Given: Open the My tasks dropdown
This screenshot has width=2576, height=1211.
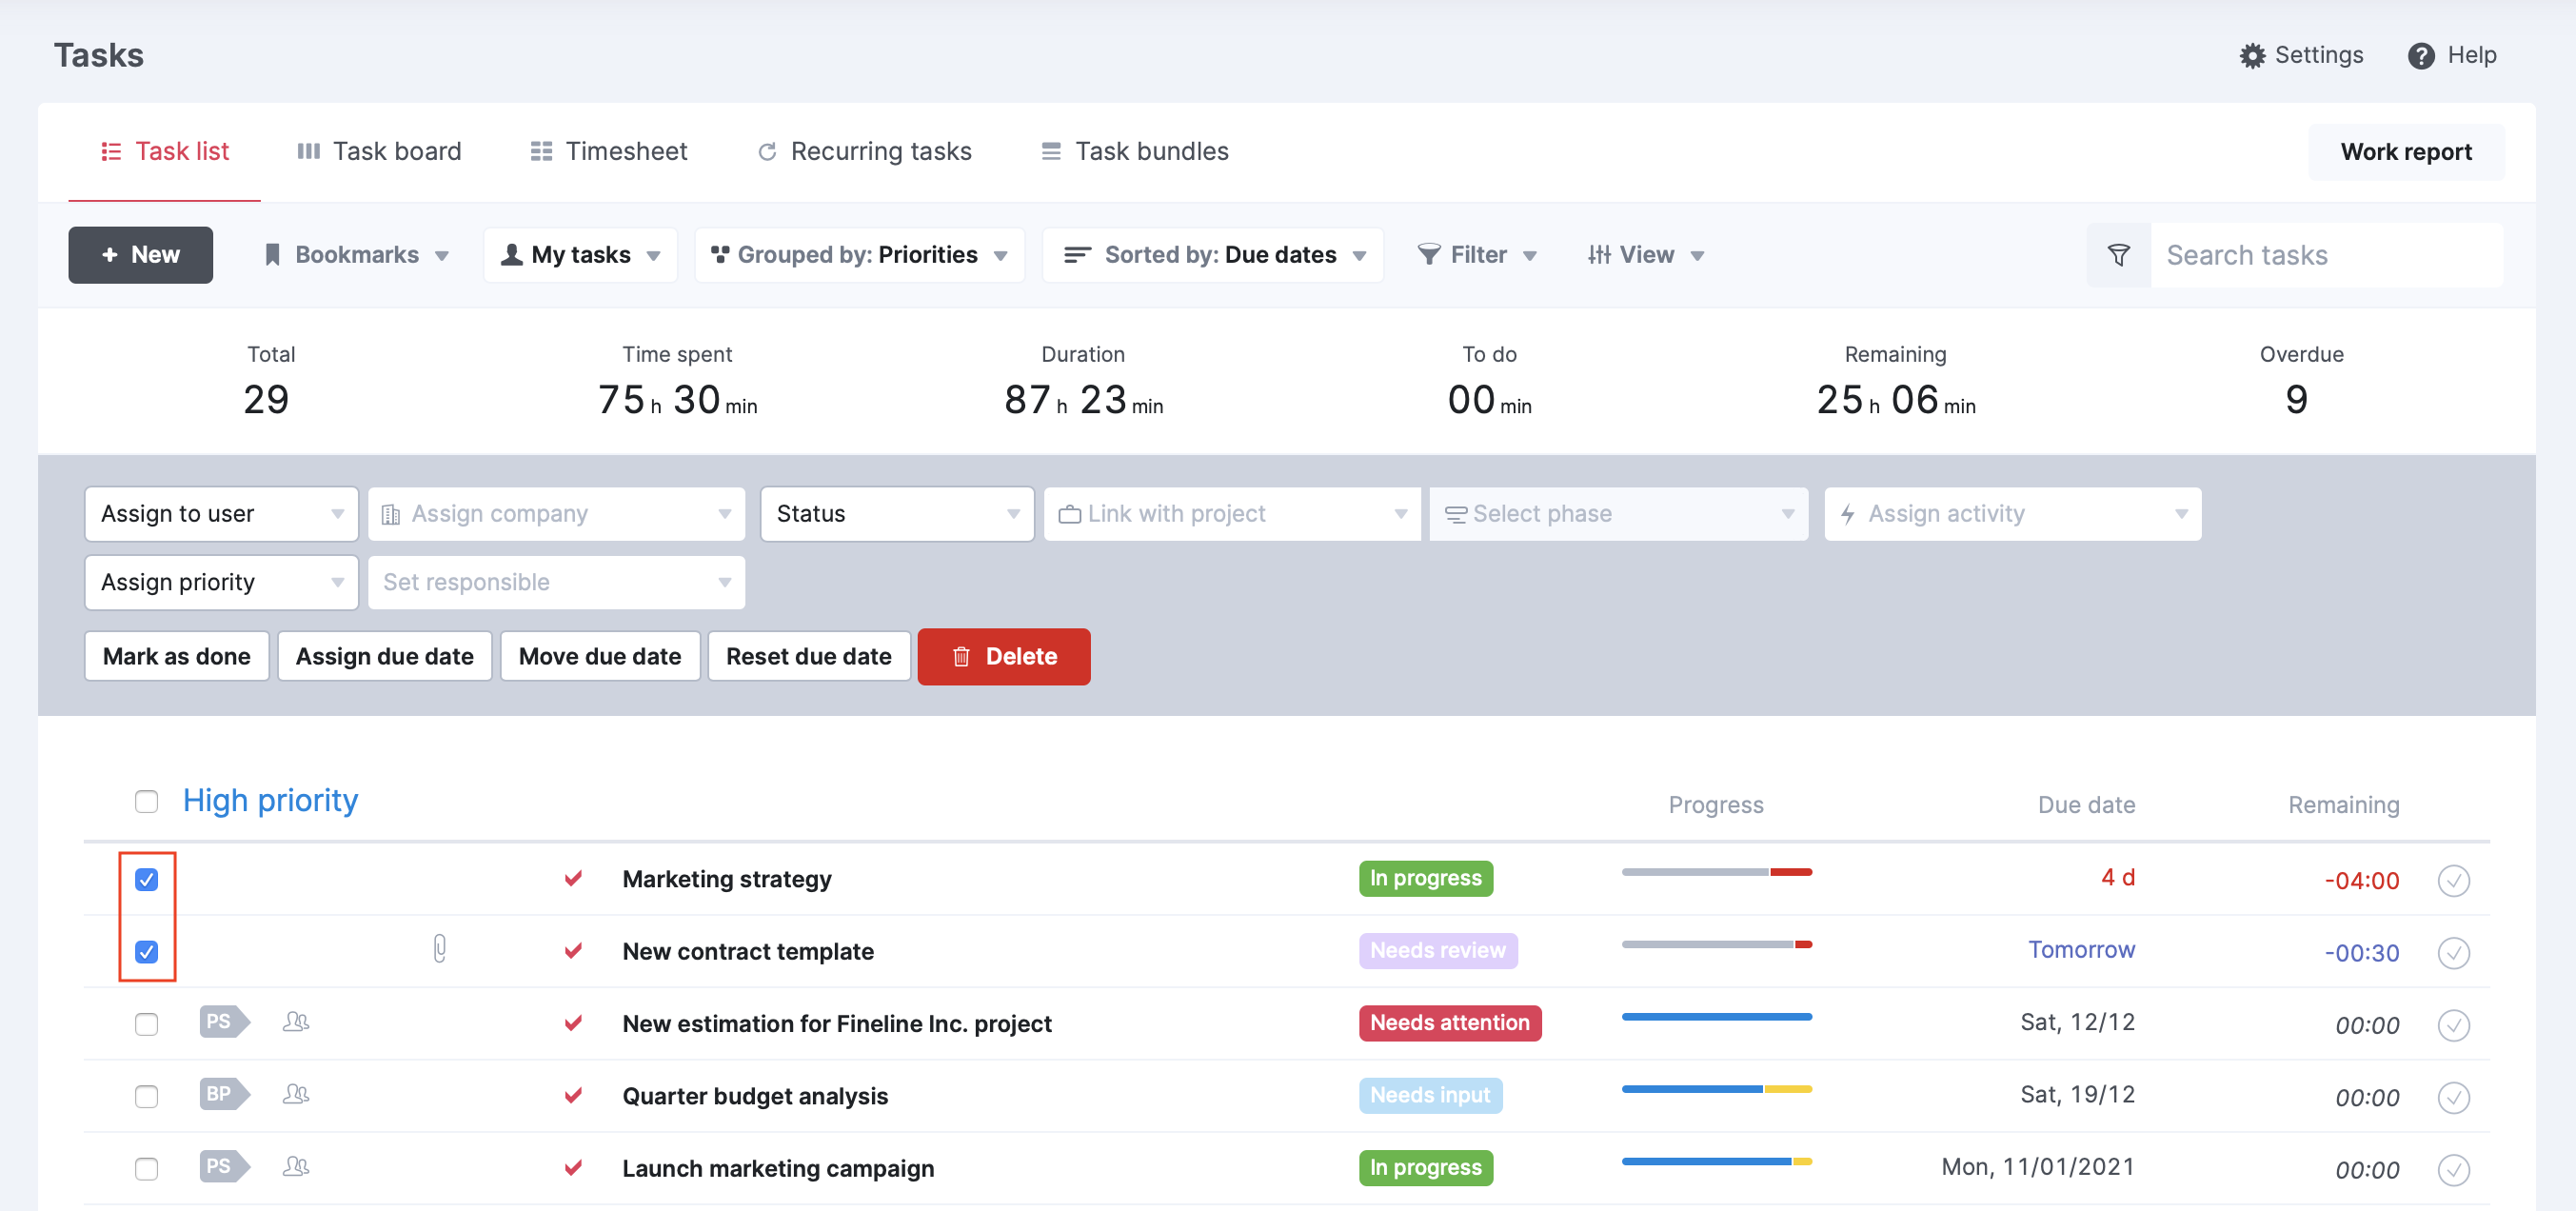Looking at the screenshot, I should pos(580,255).
